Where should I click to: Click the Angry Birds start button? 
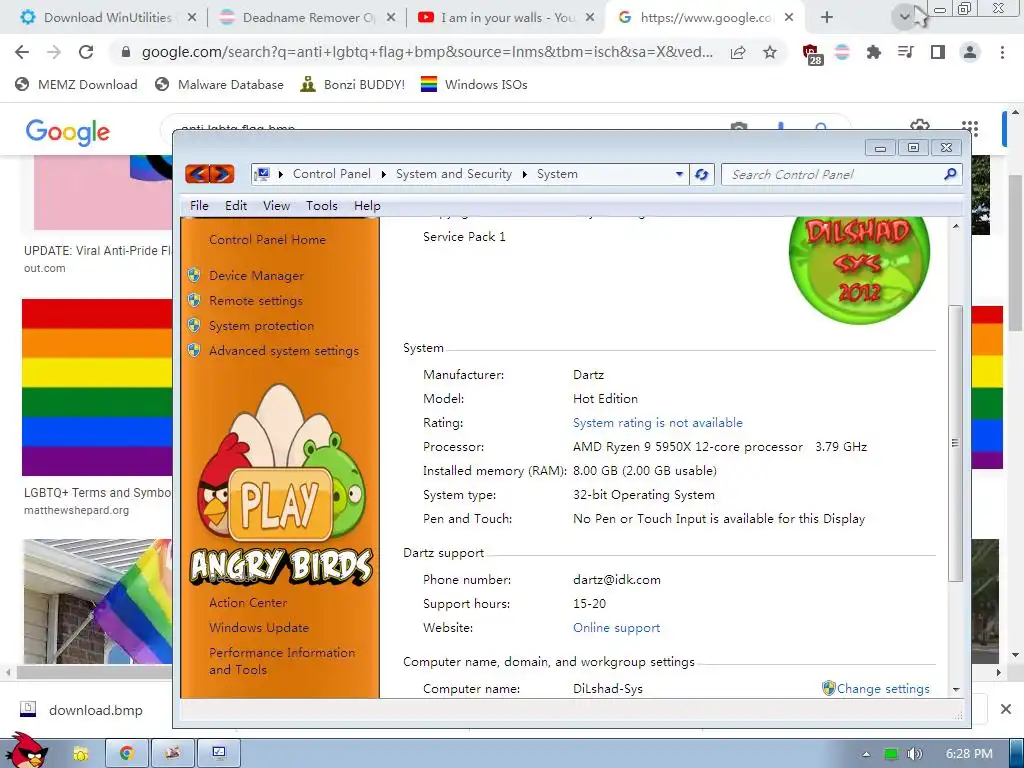pos(25,750)
